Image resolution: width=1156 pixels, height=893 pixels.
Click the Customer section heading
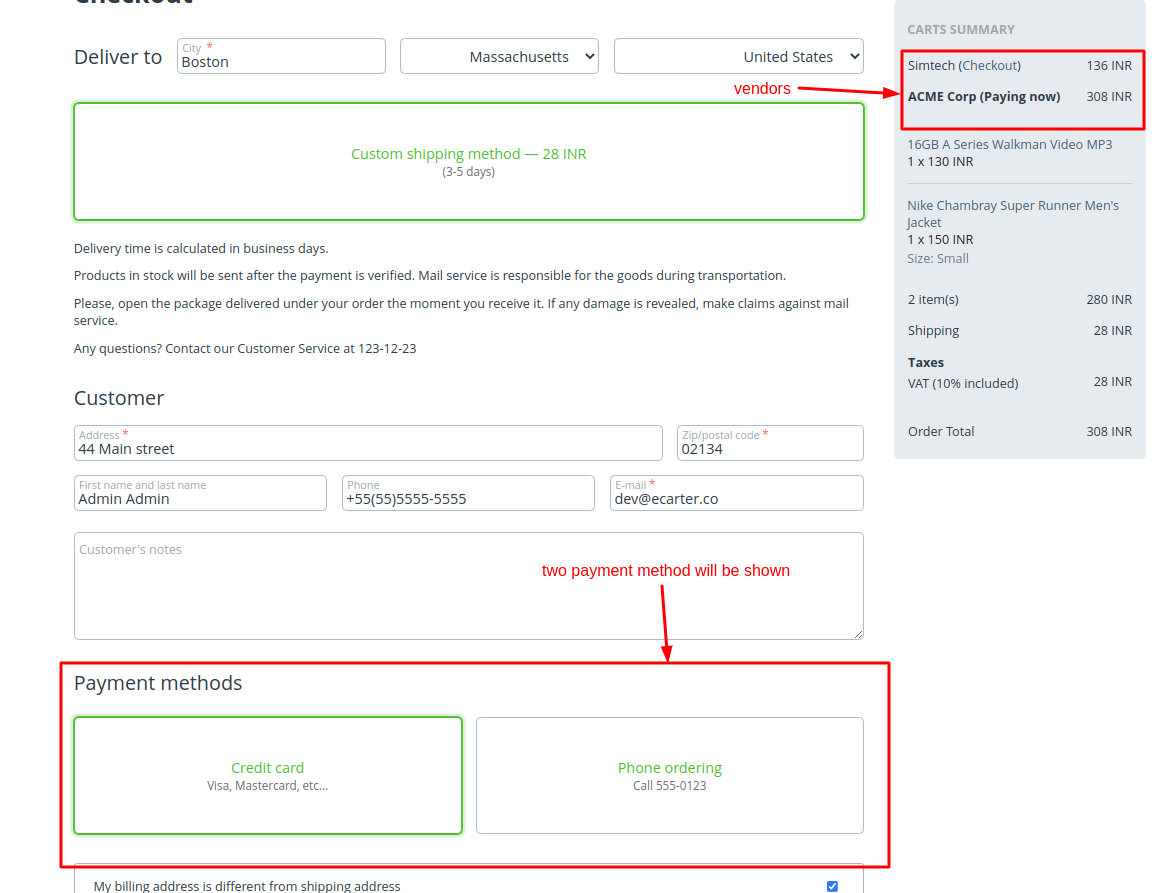coord(119,398)
